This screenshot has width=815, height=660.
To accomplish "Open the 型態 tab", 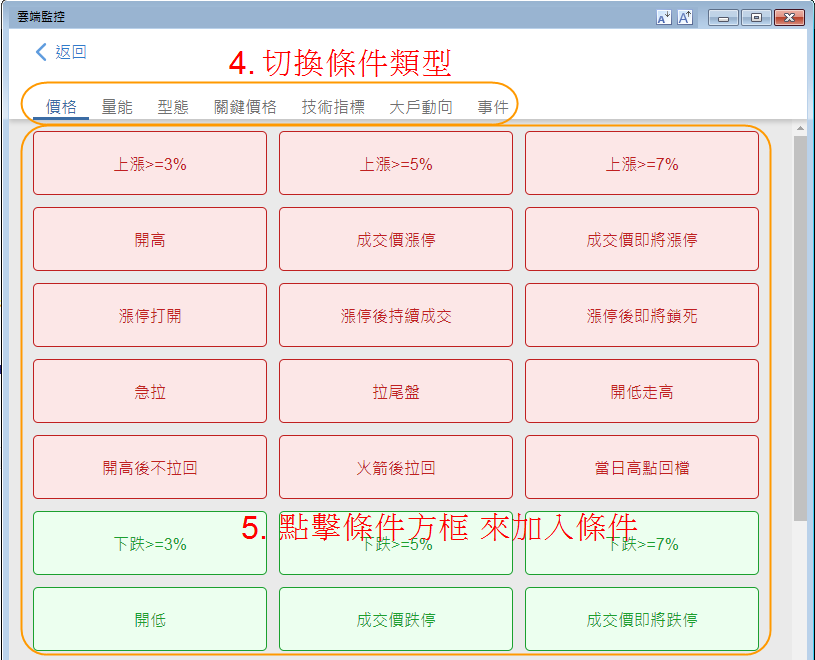I will tap(173, 107).
